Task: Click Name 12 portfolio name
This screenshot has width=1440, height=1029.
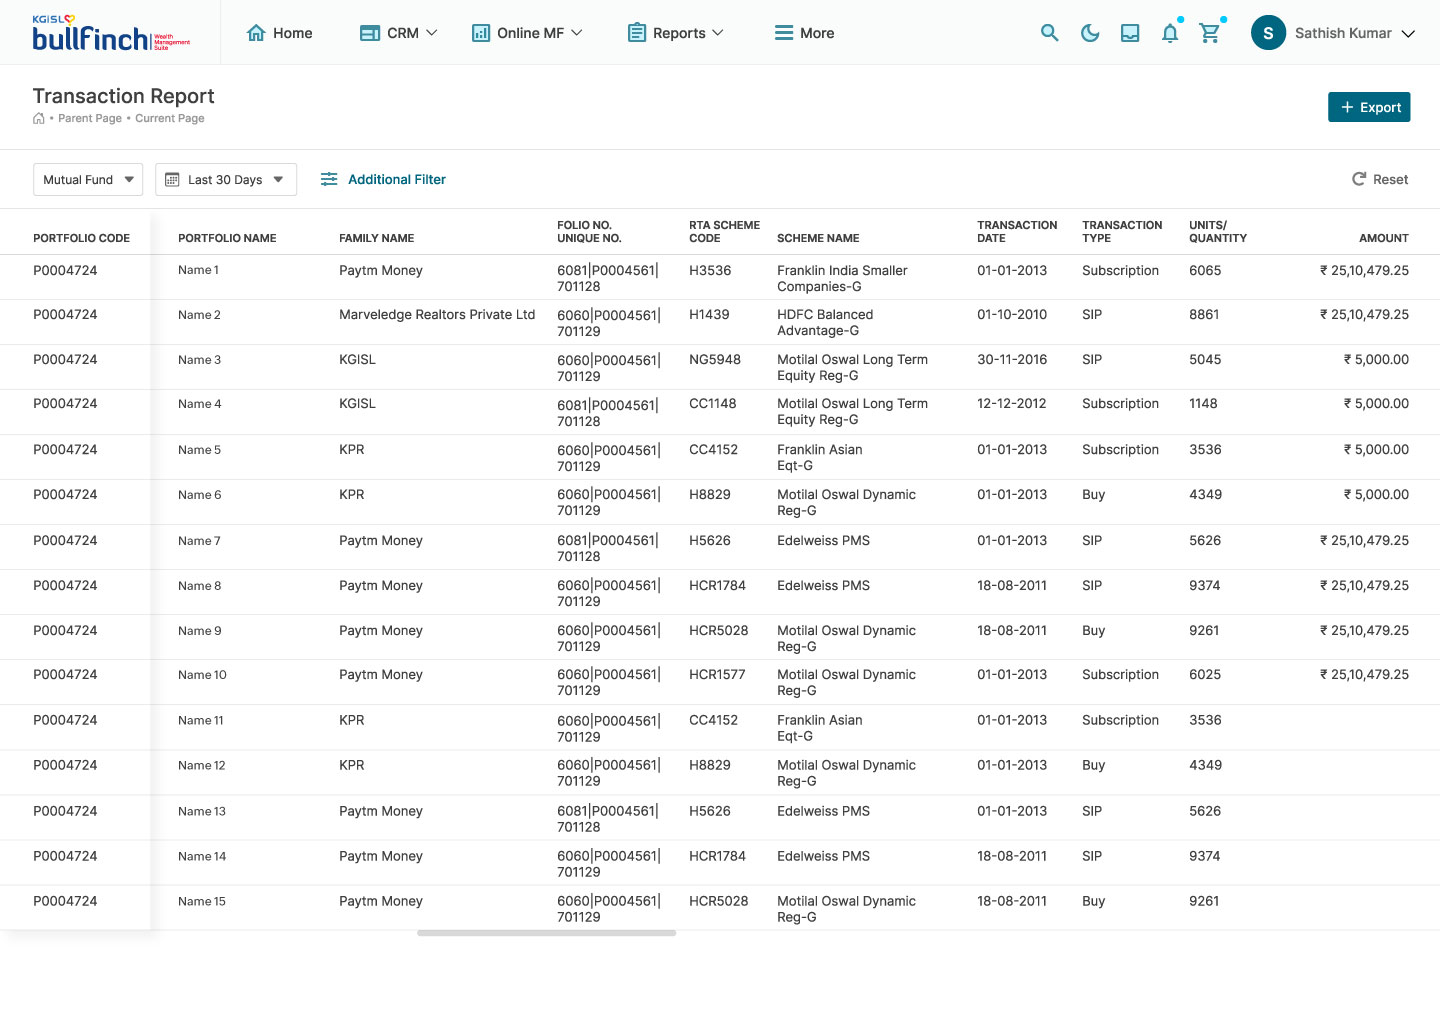Action: pyautogui.click(x=202, y=765)
